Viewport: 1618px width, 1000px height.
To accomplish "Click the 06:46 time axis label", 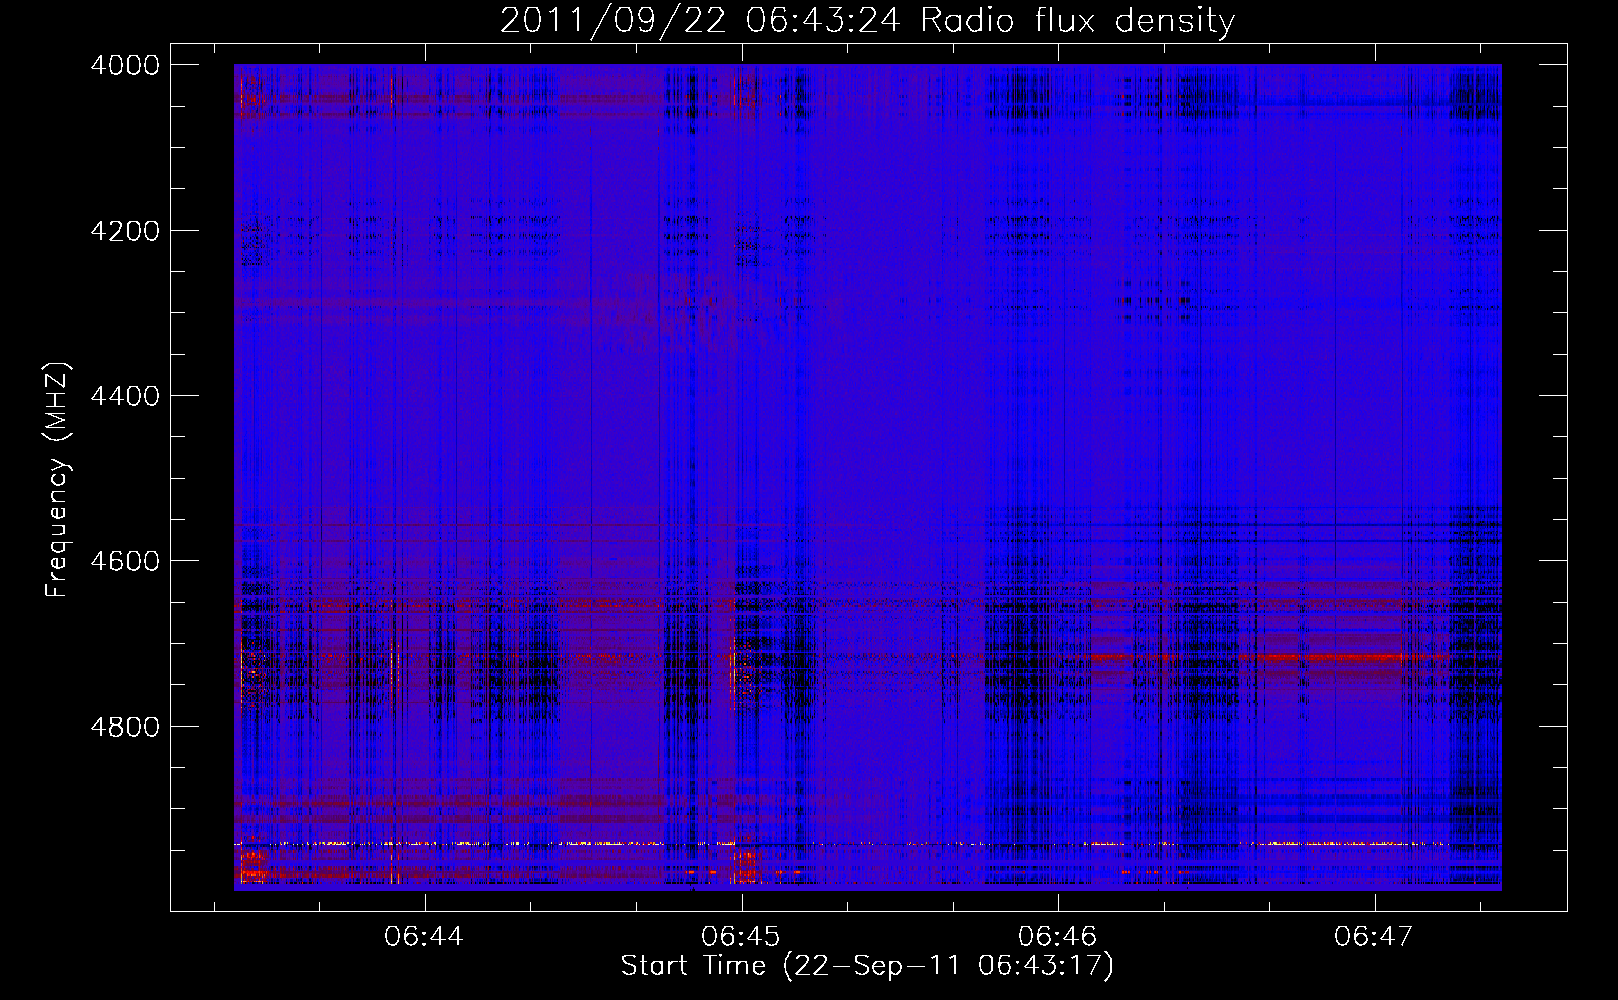I will tap(1057, 936).
